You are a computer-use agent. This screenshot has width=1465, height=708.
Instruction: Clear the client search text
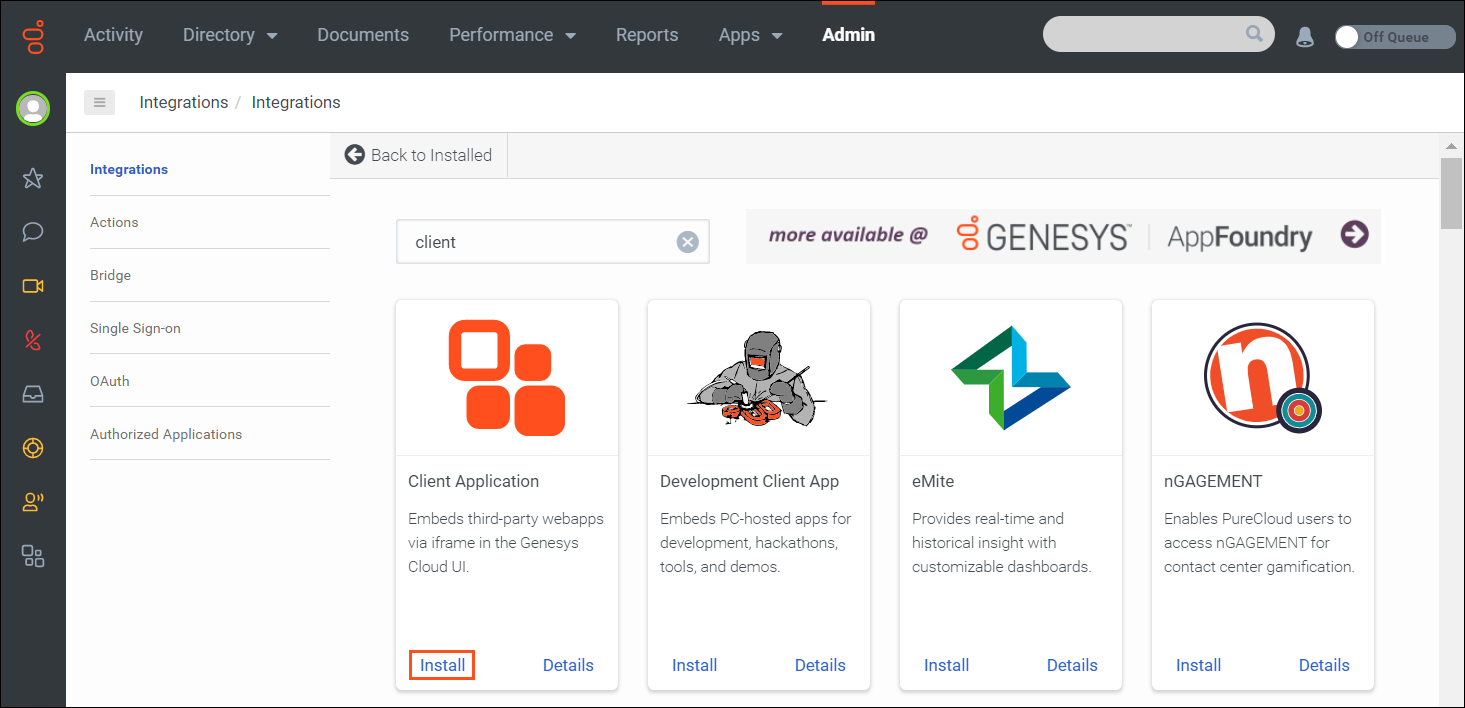click(687, 242)
